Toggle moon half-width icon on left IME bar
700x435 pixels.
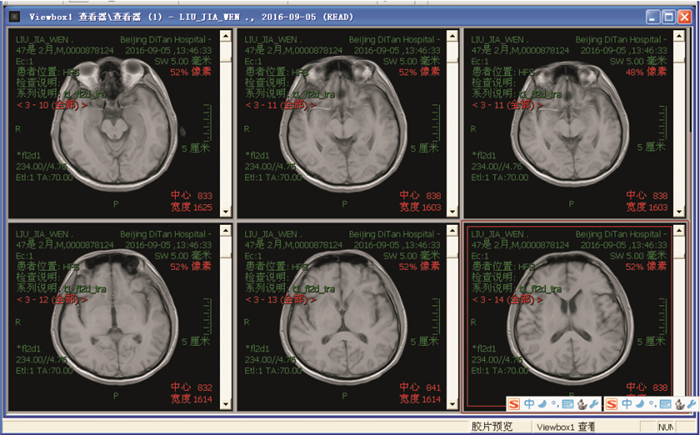[x=541, y=404]
